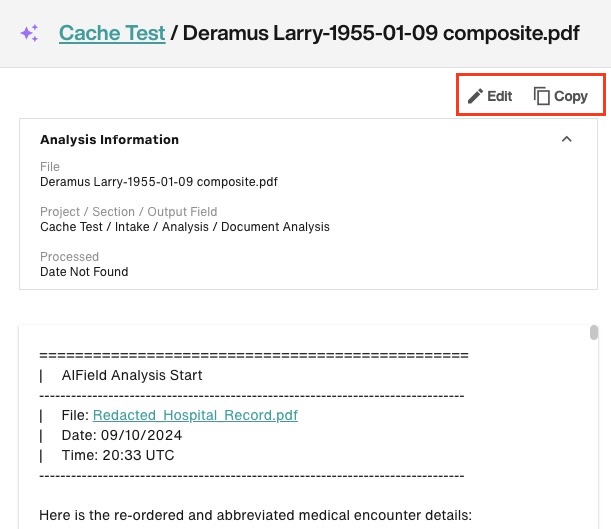
Task: Click the re-ordered medical encounter details sentence
Action: click(255, 515)
